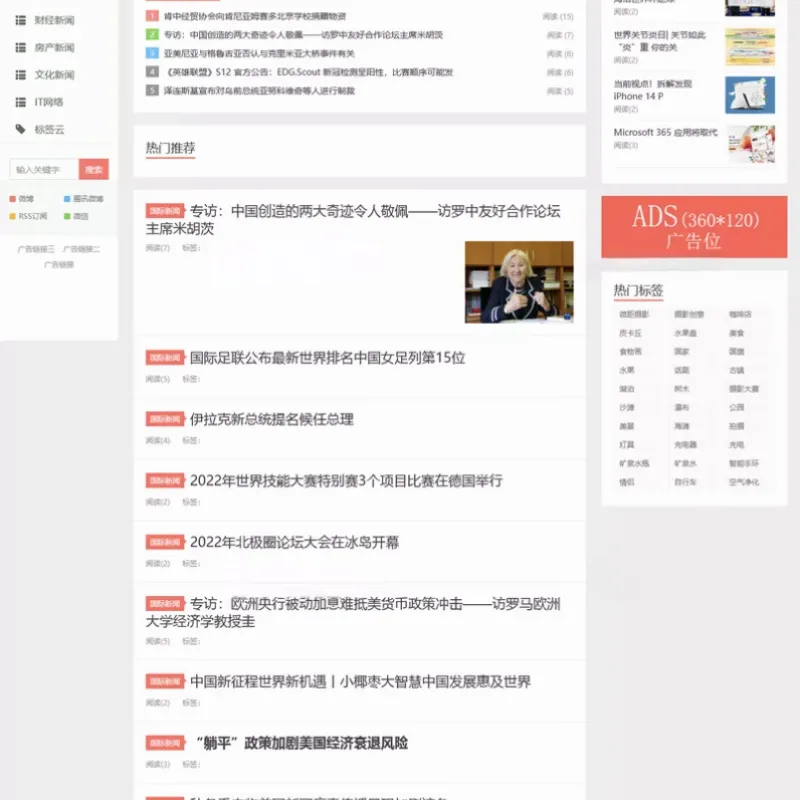Viewport: 800px width, 800px height.
Task: Click category badge beside 欧洲央行 headline
Action: click(x=165, y=604)
